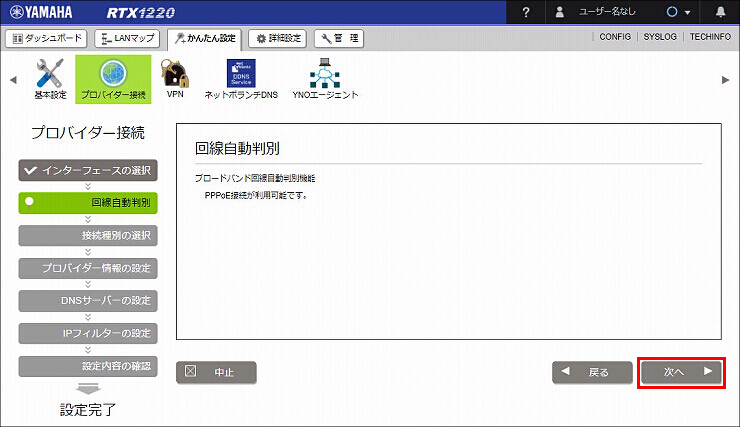Click the 次へ next button
This screenshot has width=740, height=427.
pyautogui.click(x=681, y=372)
